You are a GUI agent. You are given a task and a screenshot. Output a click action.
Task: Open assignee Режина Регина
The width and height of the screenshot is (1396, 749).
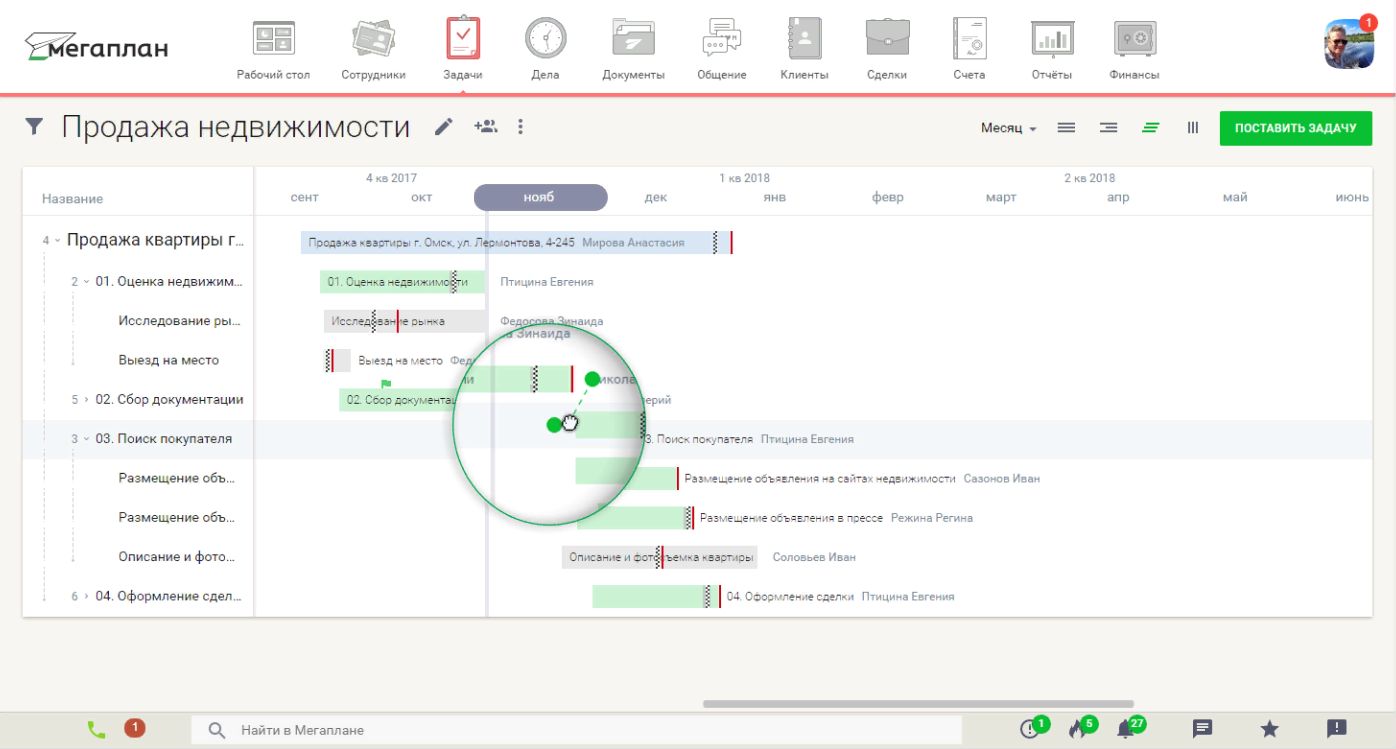pyautogui.click(x=932, y=518)
